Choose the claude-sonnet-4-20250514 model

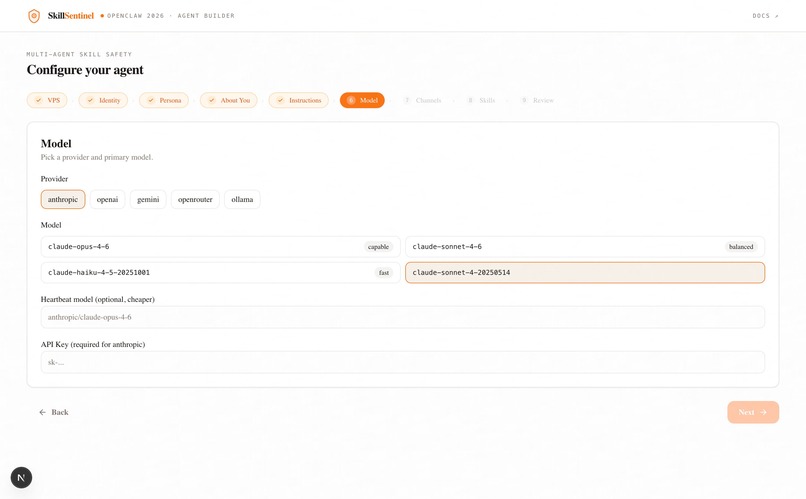click(x=585, y=272)
